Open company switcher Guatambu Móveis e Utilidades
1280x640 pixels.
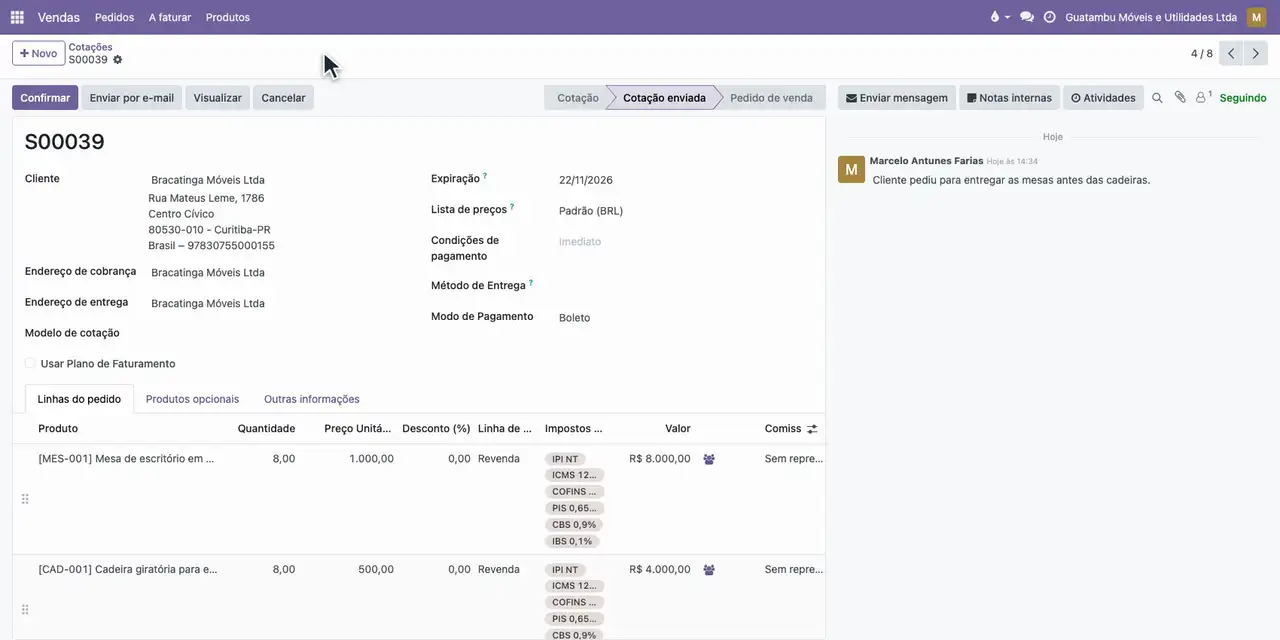[1151, 17]
